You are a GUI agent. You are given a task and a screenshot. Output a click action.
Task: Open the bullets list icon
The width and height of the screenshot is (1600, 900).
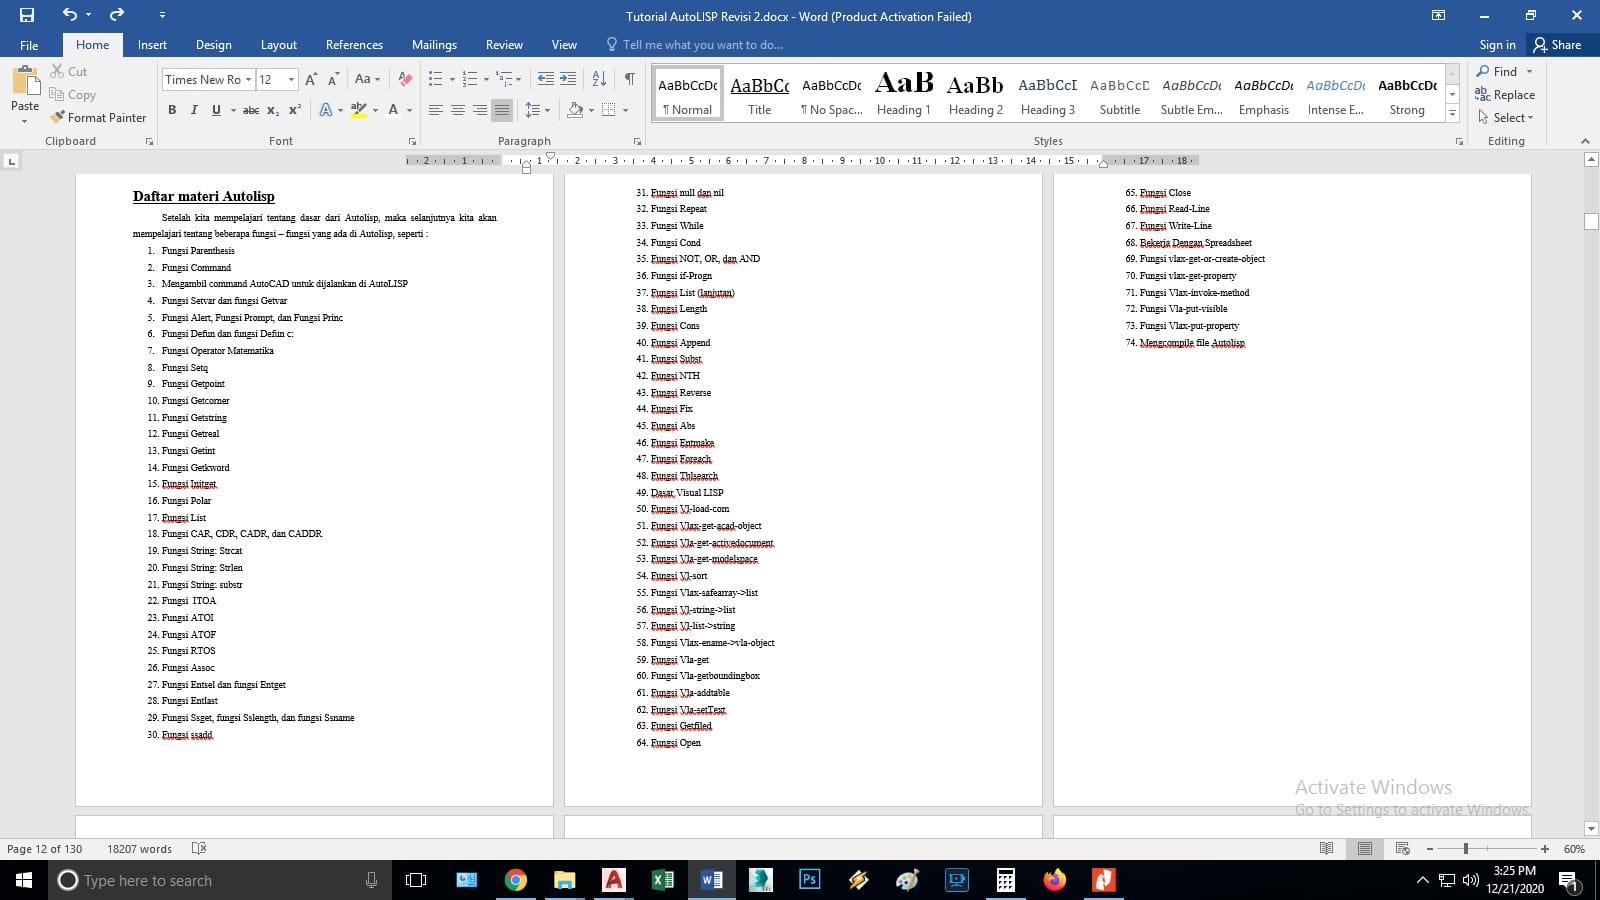435,79
